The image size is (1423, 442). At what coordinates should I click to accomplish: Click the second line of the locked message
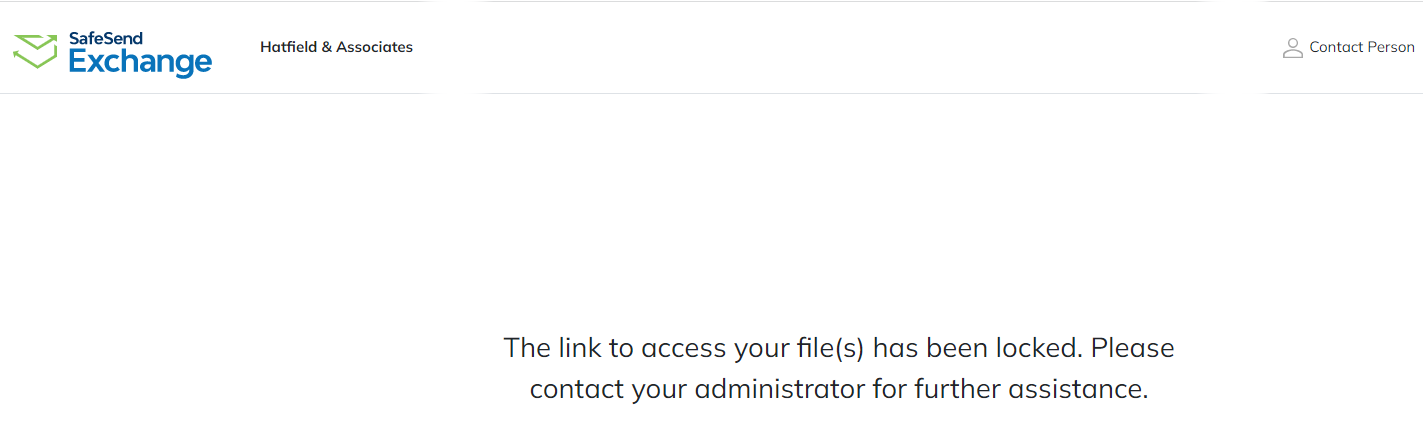(838, 388)
